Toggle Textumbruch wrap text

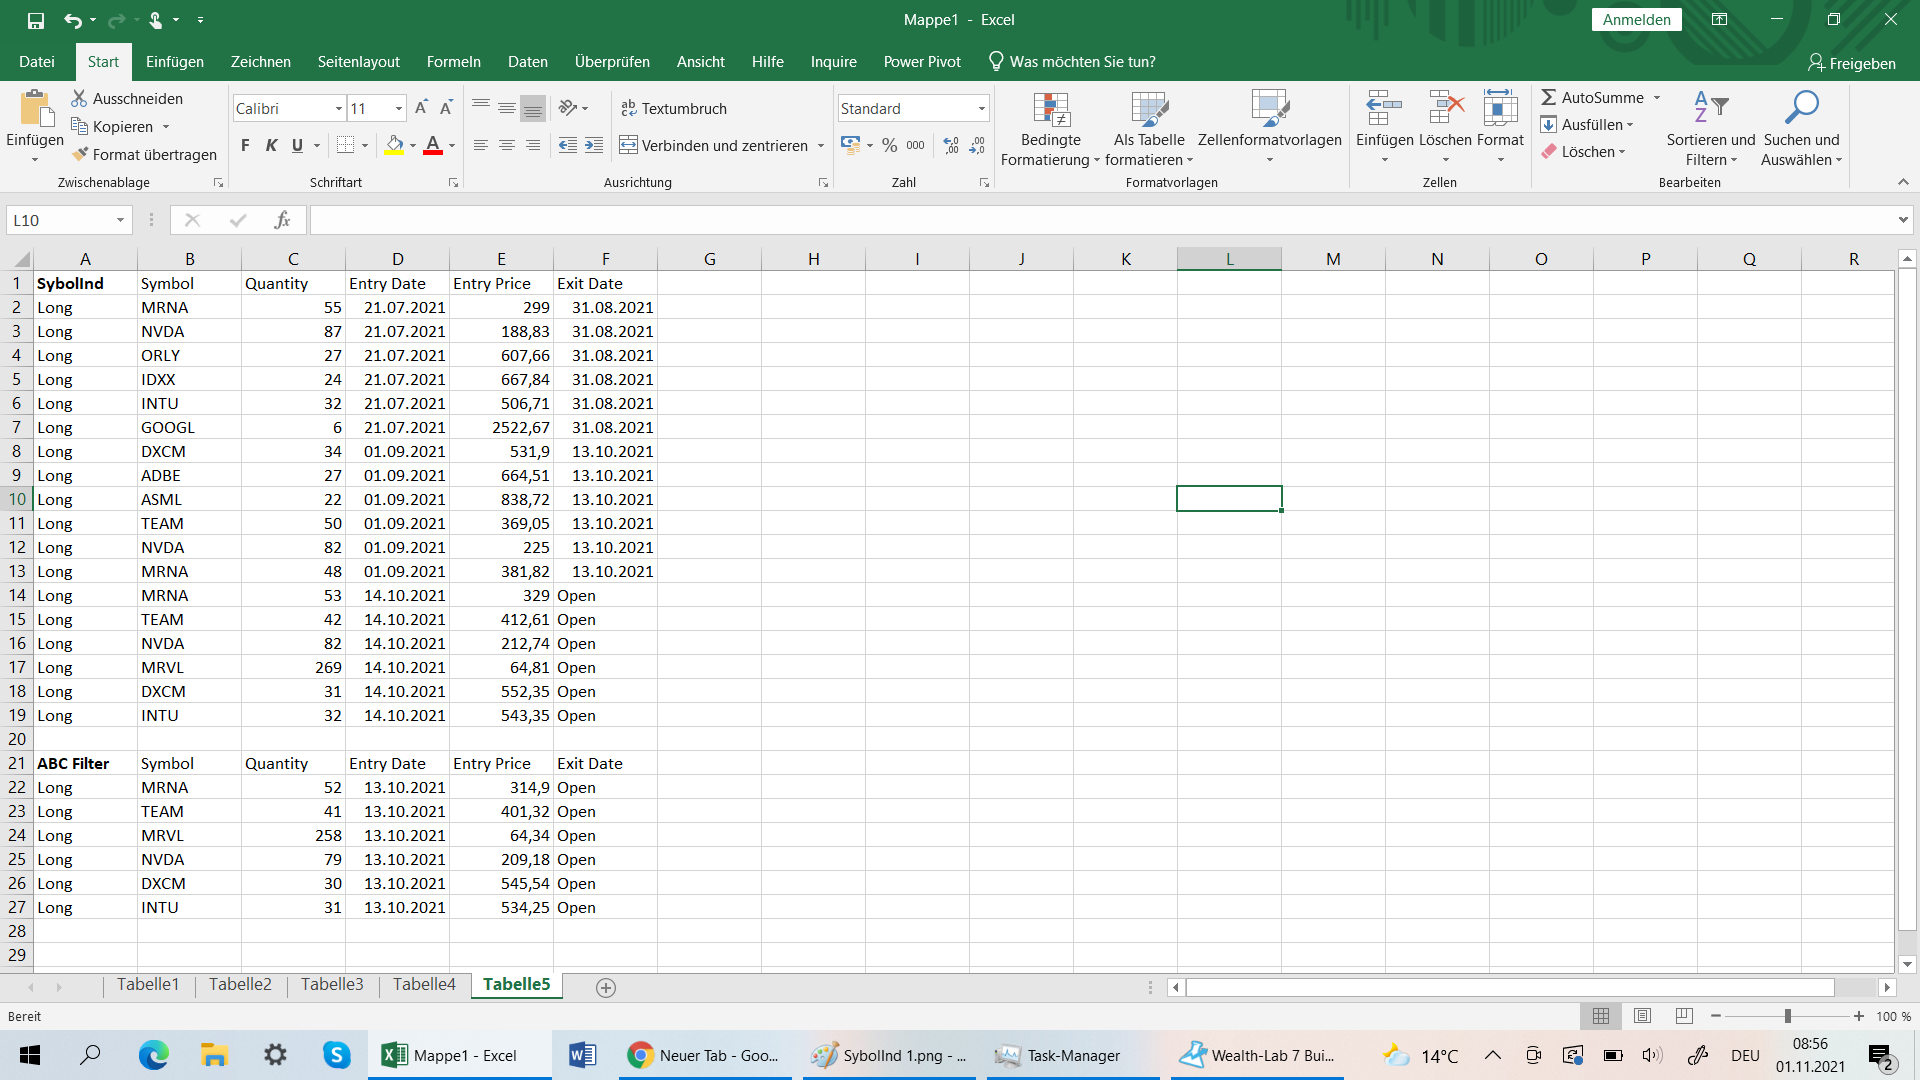(x=673, y=108)
